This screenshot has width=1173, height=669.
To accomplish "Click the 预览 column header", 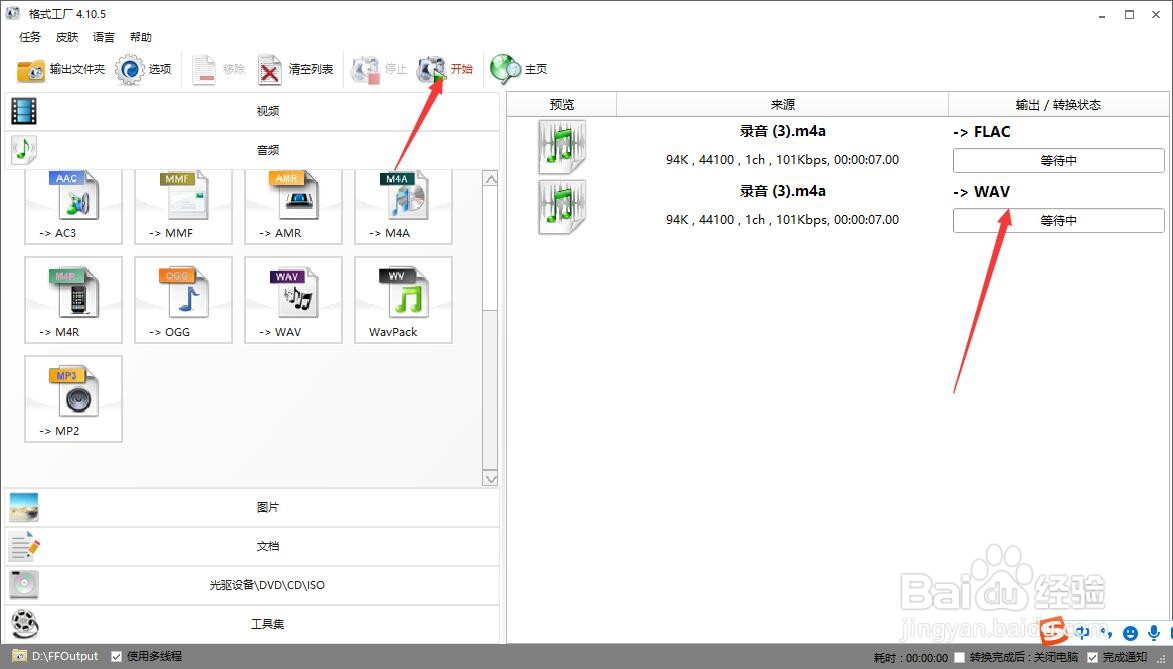I will 562,105.
